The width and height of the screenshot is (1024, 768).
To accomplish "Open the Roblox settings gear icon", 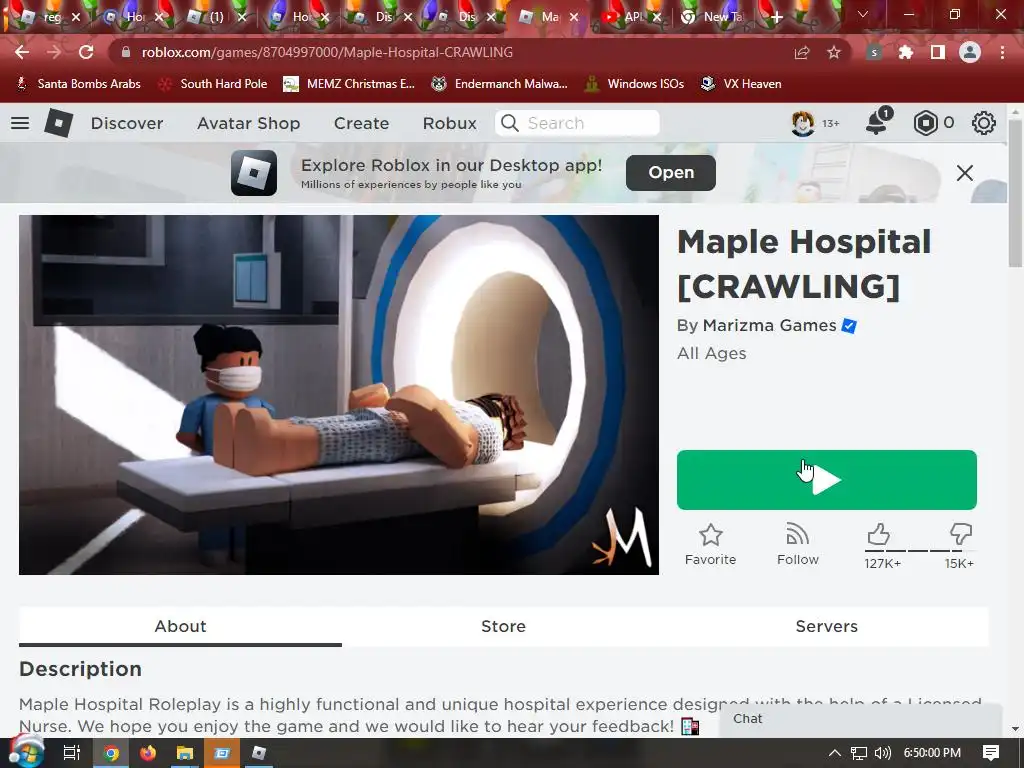I will (984, 123).
